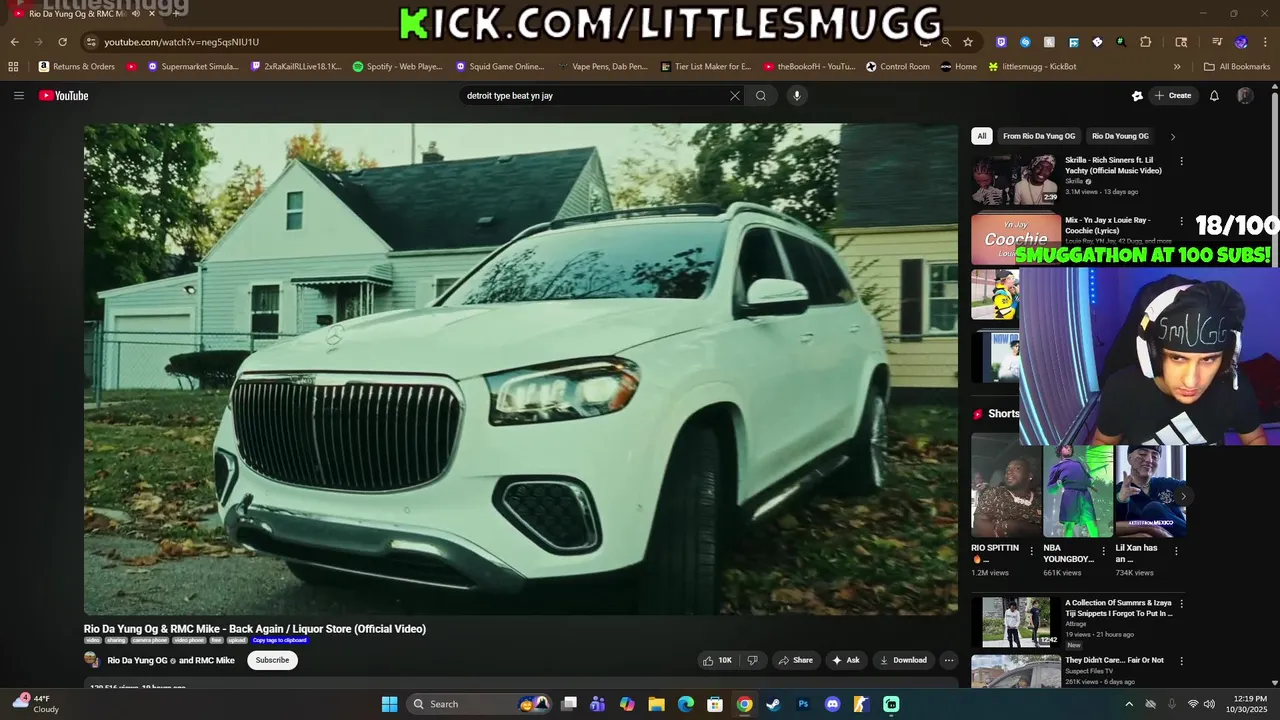This screenshot has height=720, width=1280.
Task: Open NBA YOUNGBOY short thumbnail
Action: point(1078,490)
